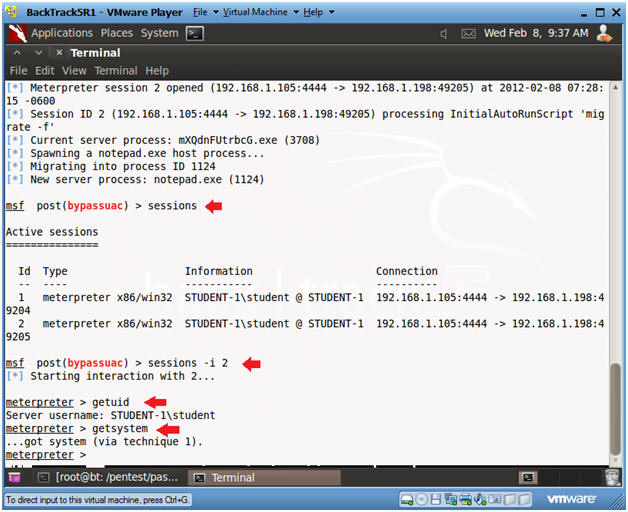Open Terminal's Help menu
Image resolution: width=628 pixels, height=512 pixels.
pos(157,71)
